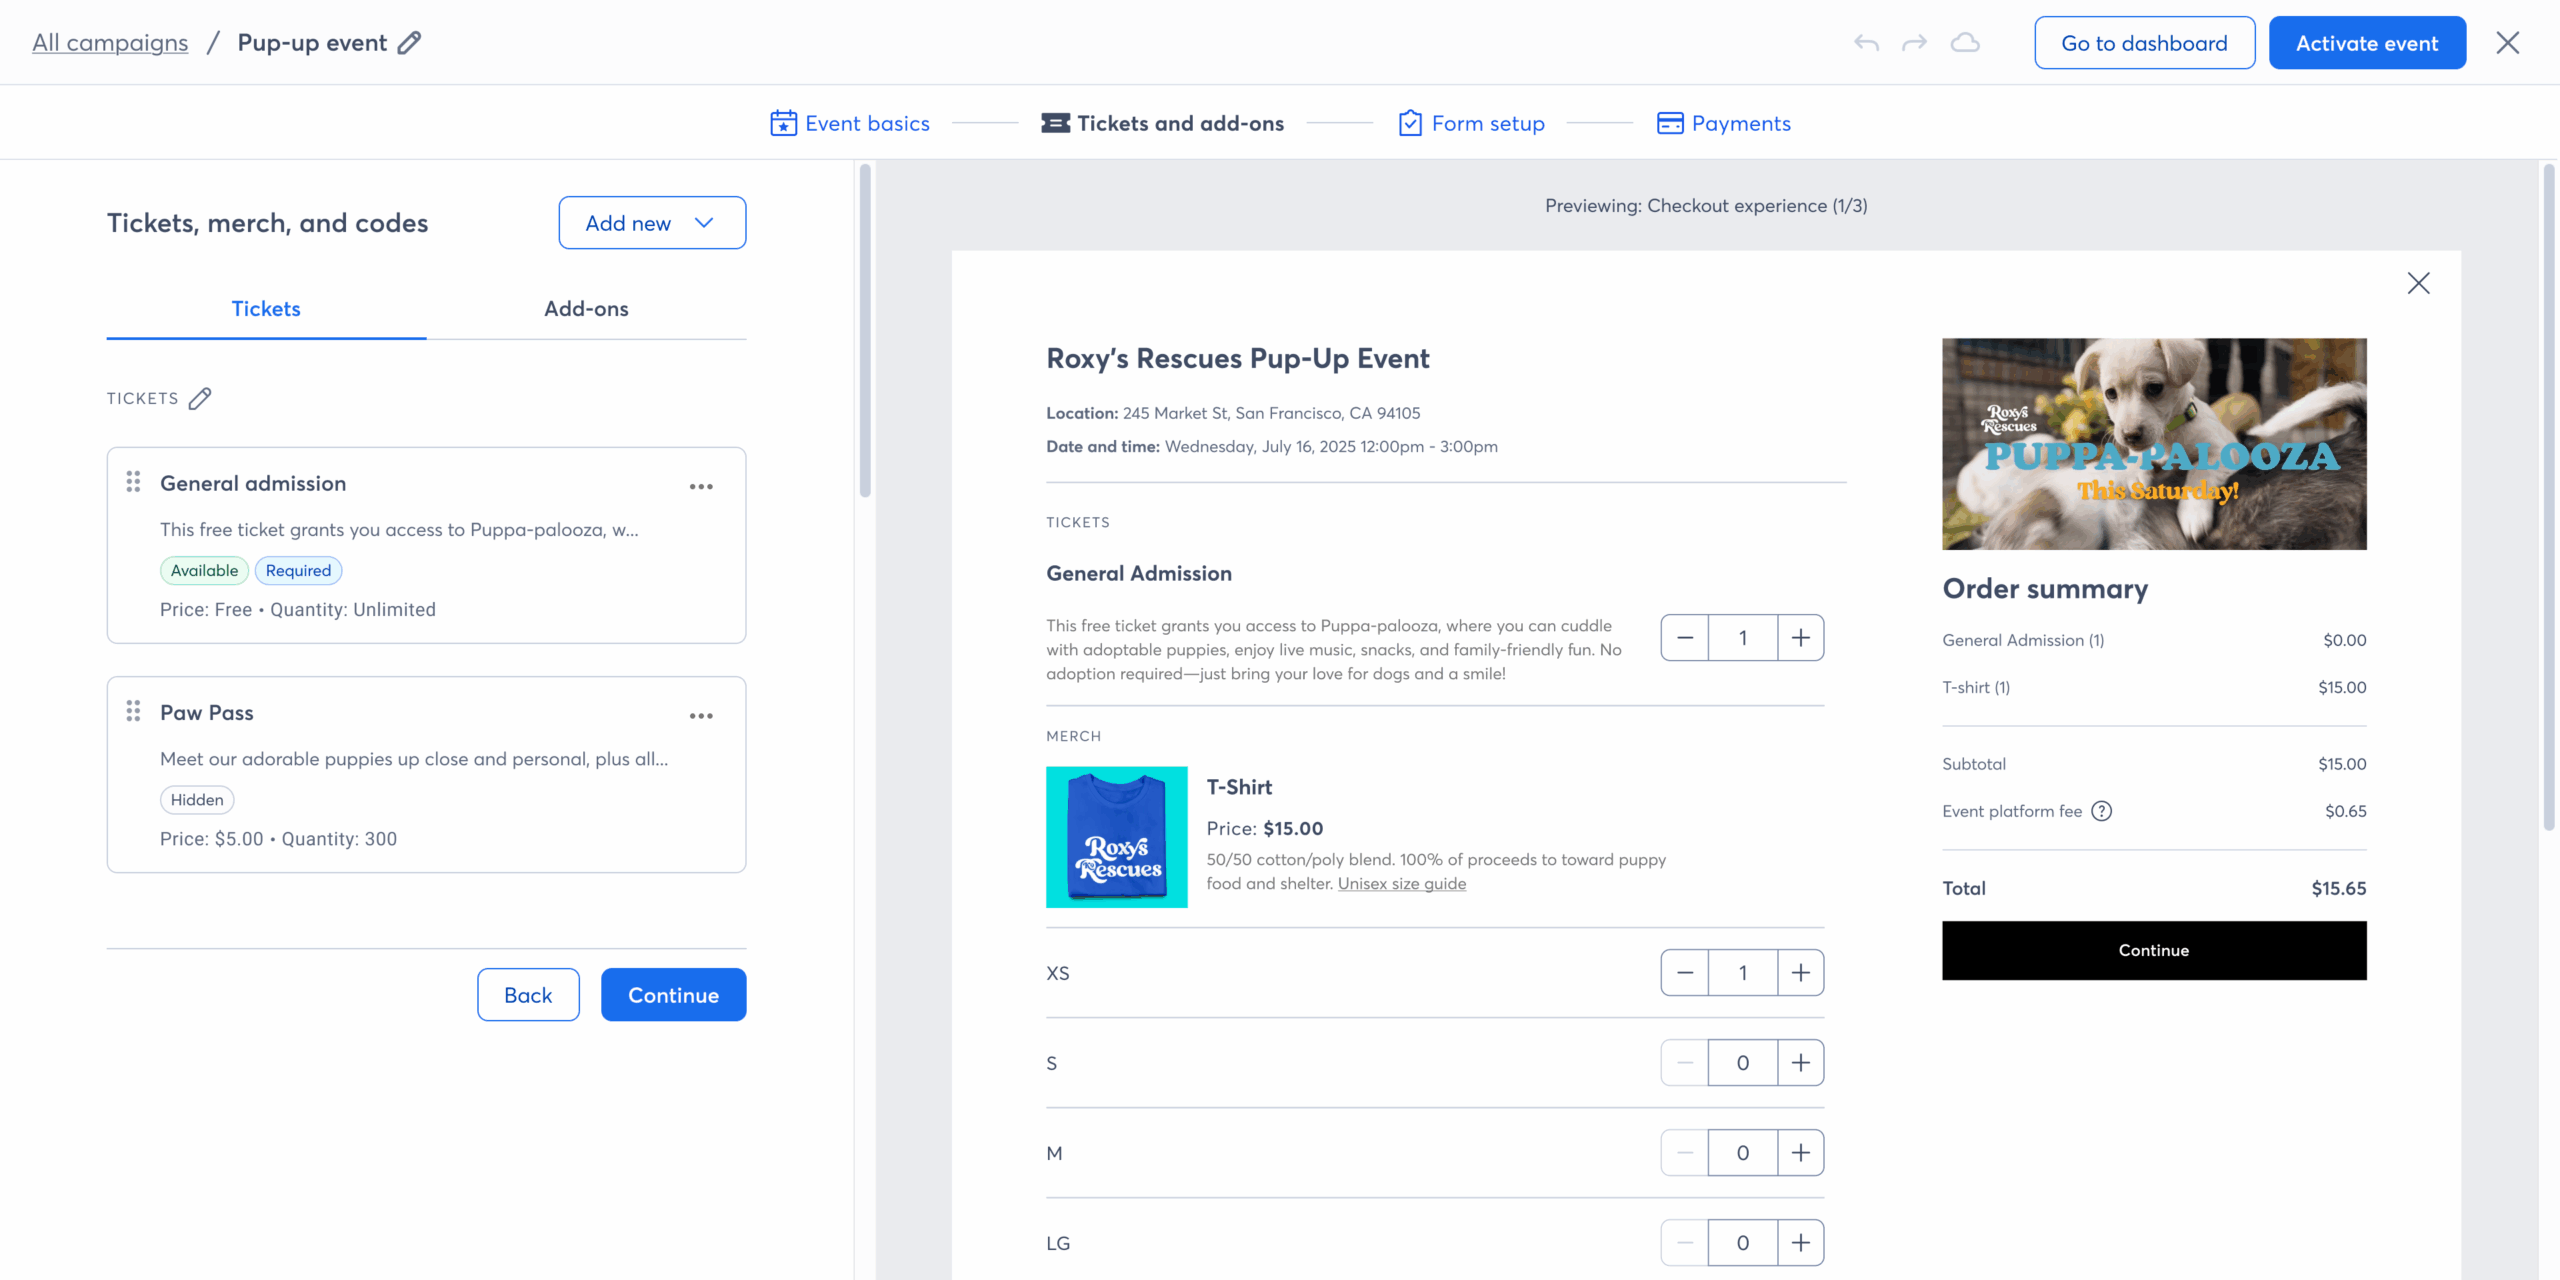Go to the Form setup step
Image resolution: width=2560 pixels, height=1280 pixels.
(1472, 123)
